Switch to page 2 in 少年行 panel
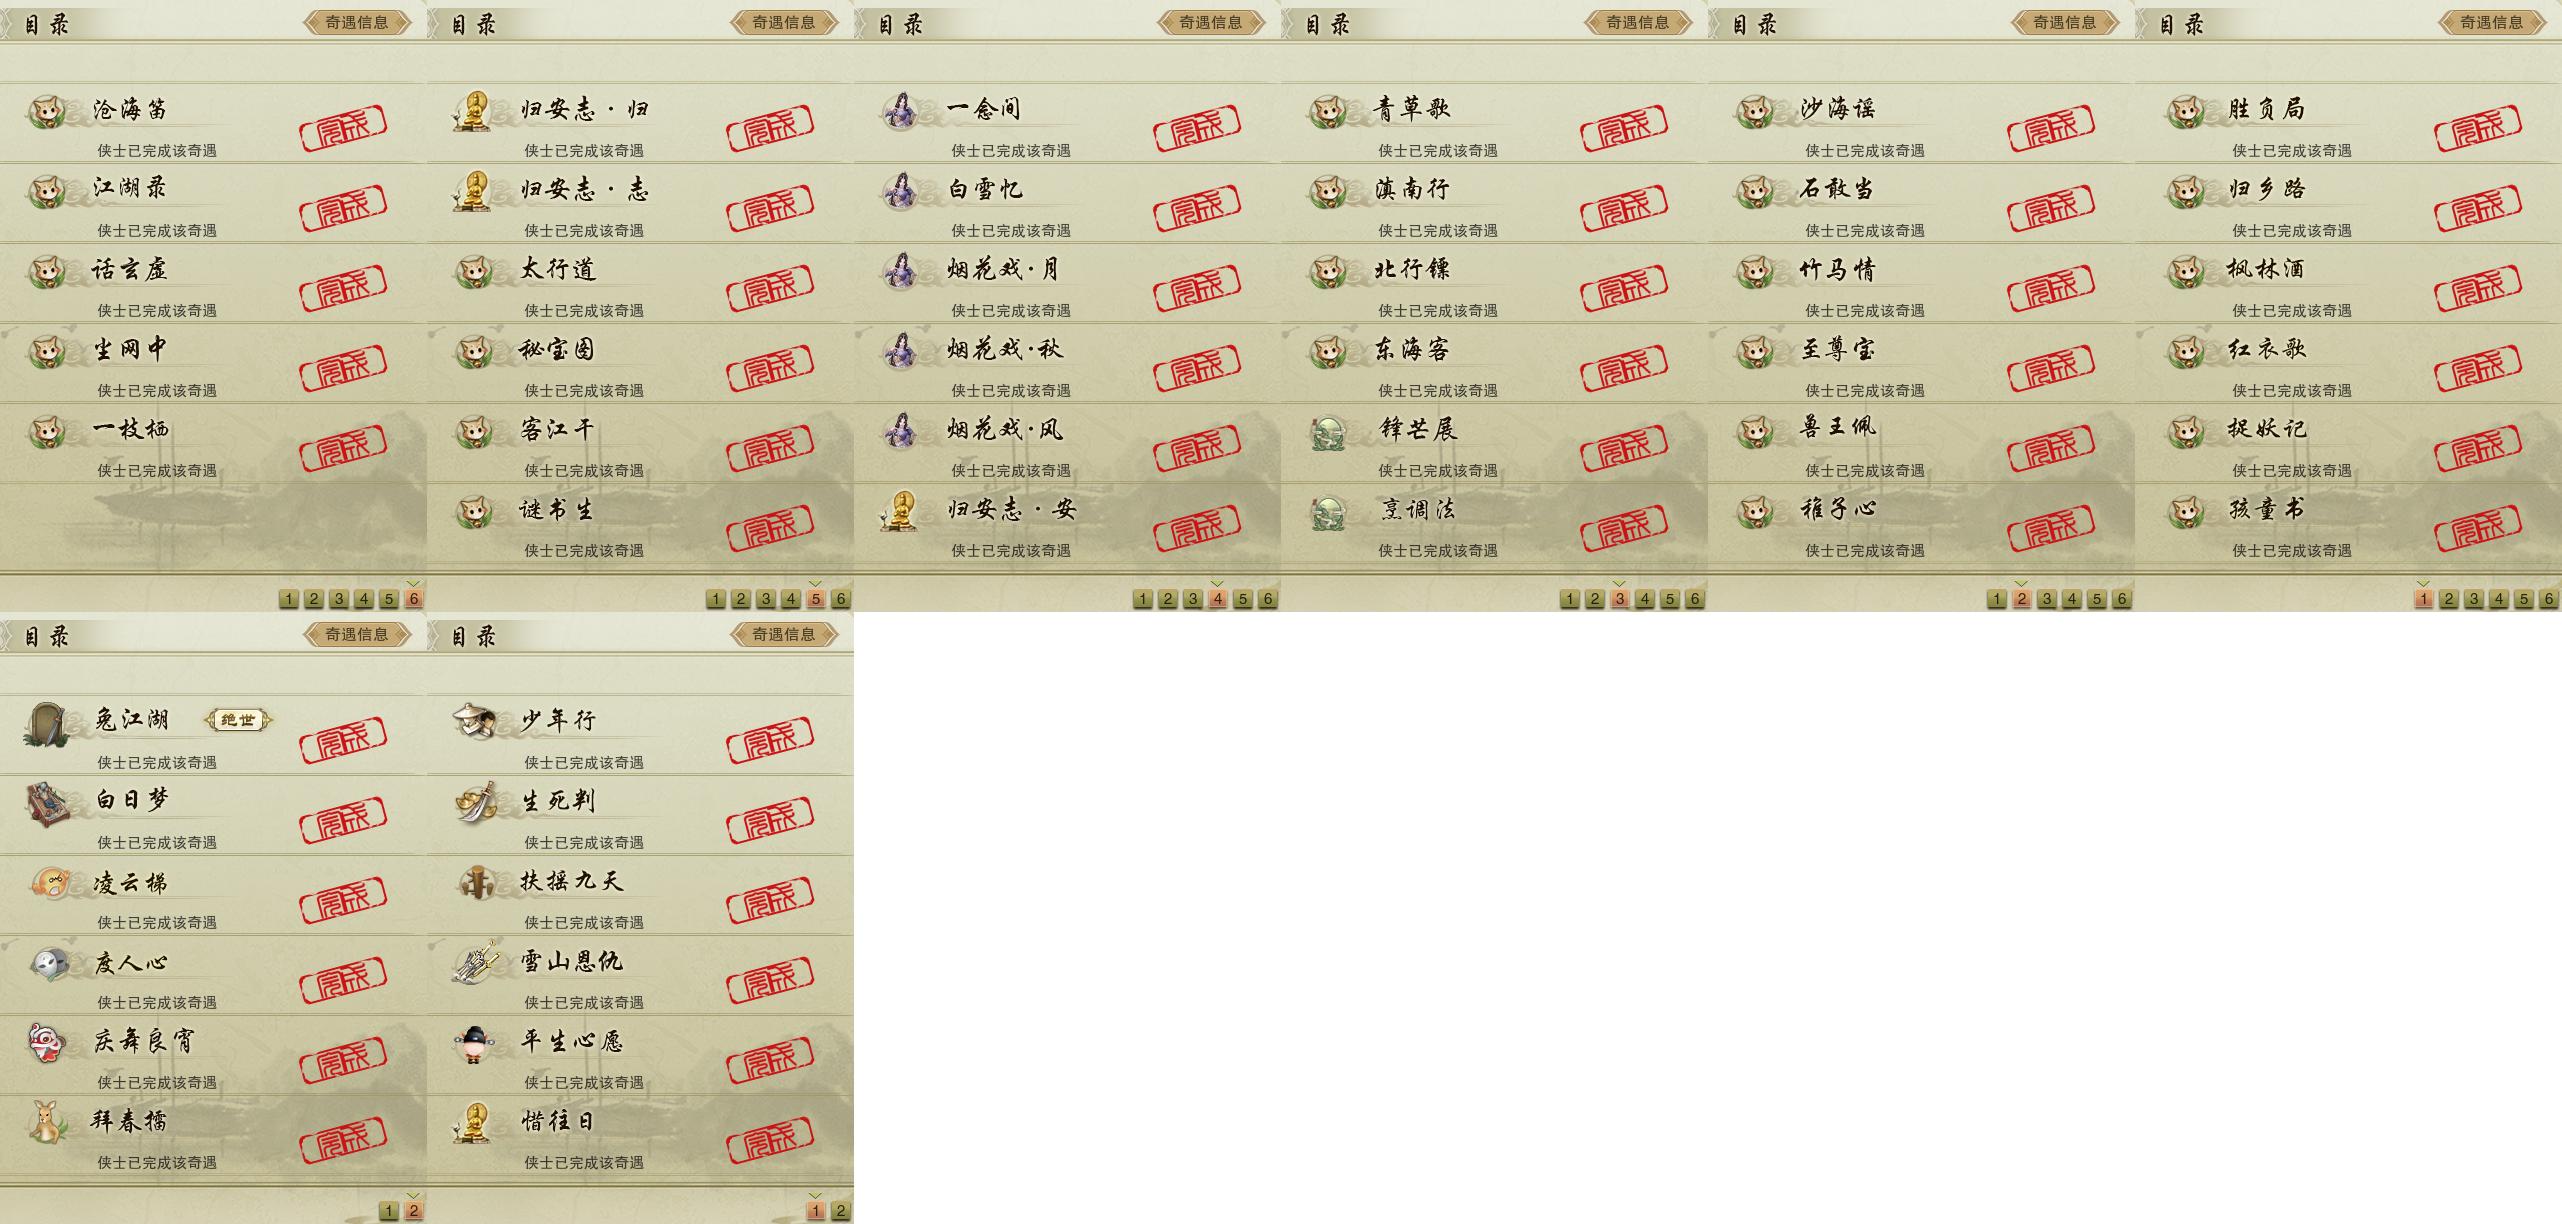This screenshot has height=1224, width=2562. click(x=840, y=1211)
